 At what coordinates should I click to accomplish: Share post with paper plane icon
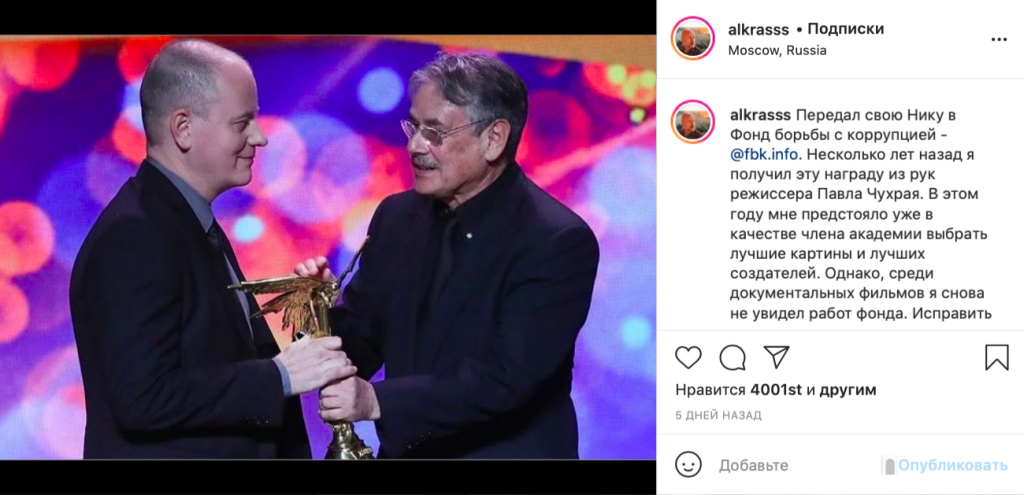[776, 357]
